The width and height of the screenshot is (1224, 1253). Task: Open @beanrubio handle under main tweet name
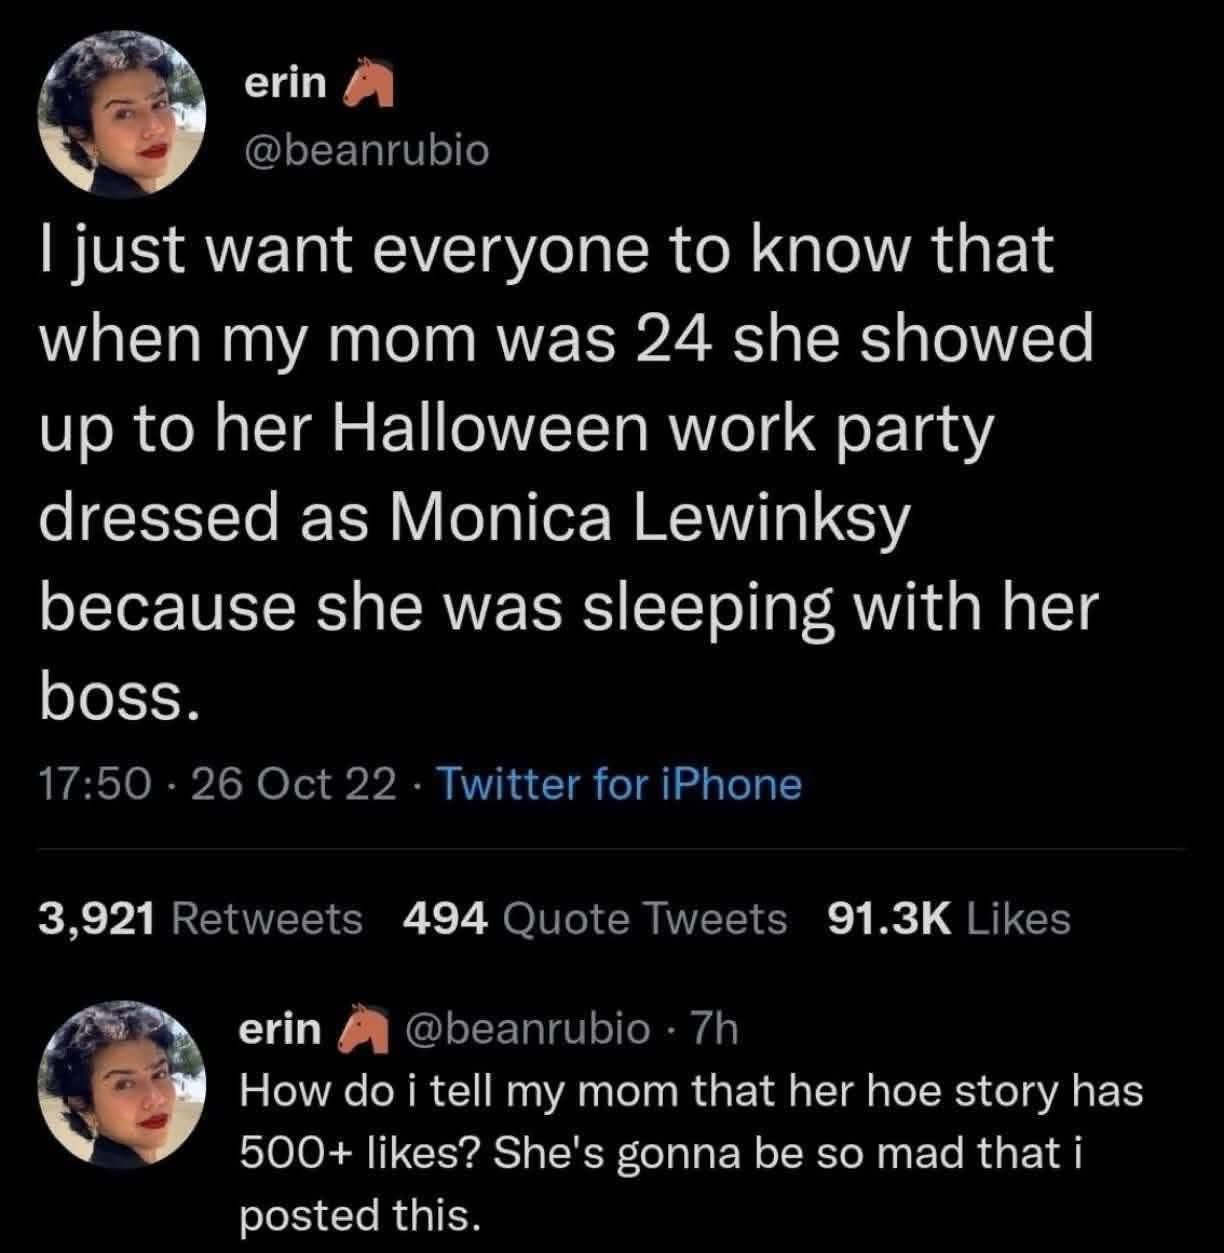(367, 150)
